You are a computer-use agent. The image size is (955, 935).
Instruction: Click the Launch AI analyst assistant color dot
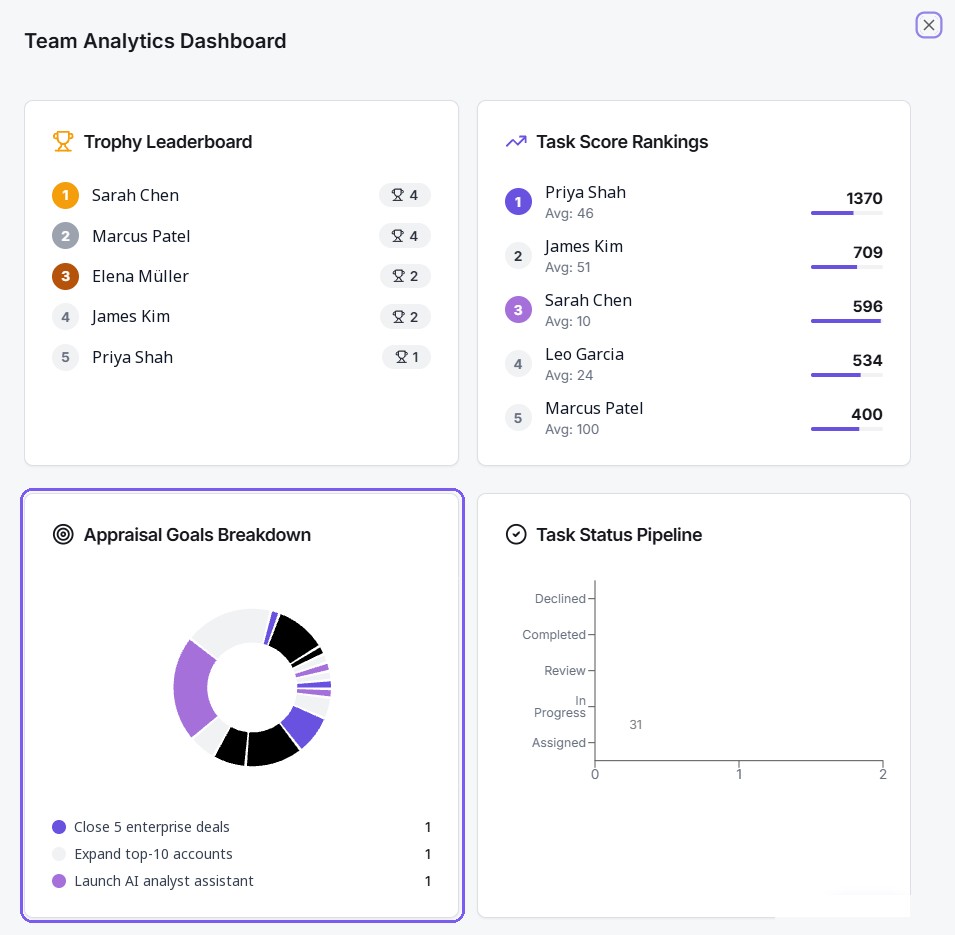[x=59, y=881]
